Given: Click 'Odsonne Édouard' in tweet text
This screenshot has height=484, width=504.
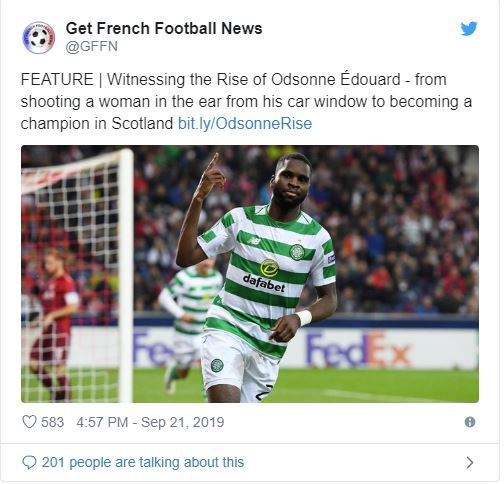Looking at the screenshot, I should (336, 79).
